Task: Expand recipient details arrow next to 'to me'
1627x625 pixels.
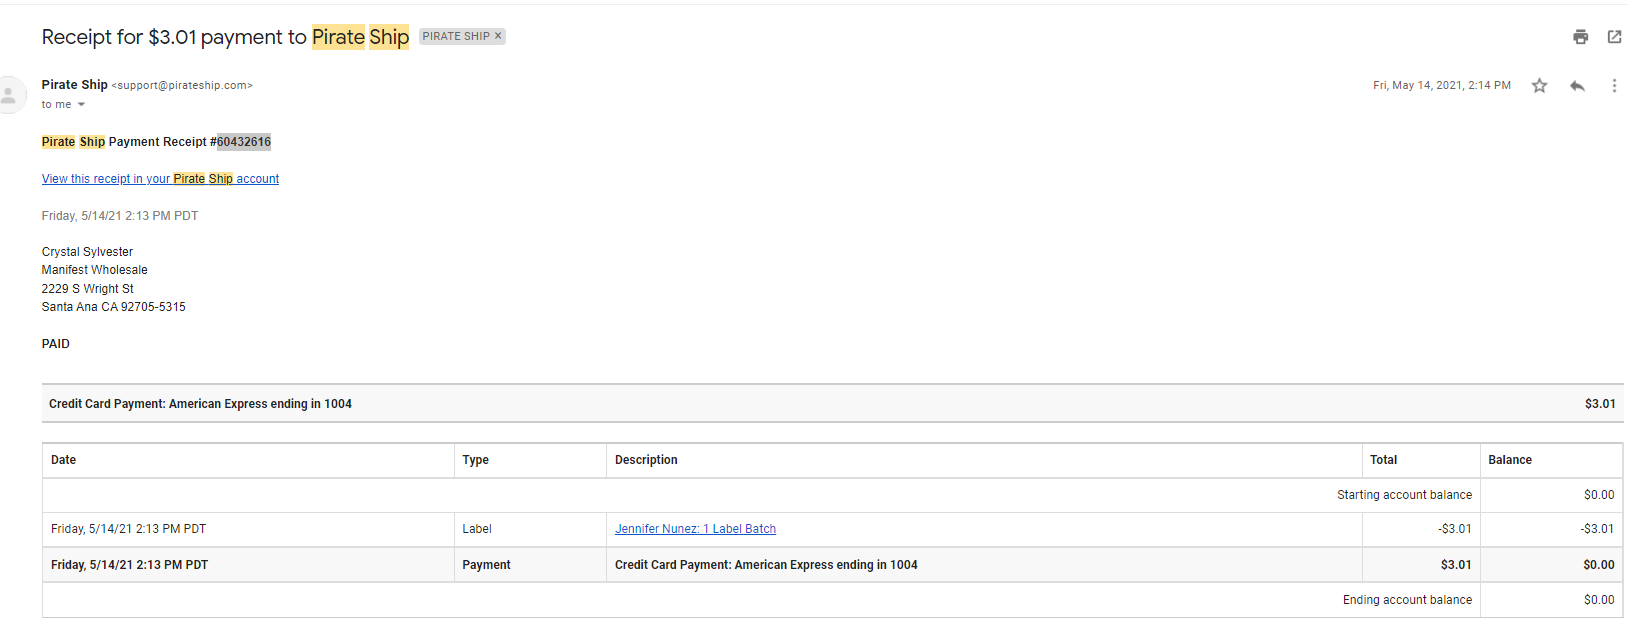Action: pyautogui.click(x=81, y=104)
